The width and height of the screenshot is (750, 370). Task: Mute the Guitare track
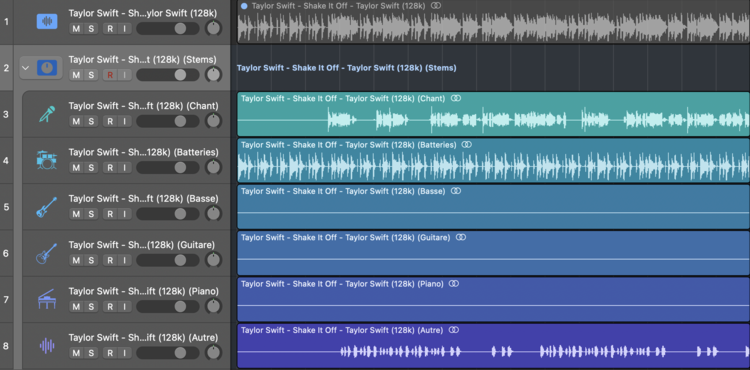[x=76, y=260]
